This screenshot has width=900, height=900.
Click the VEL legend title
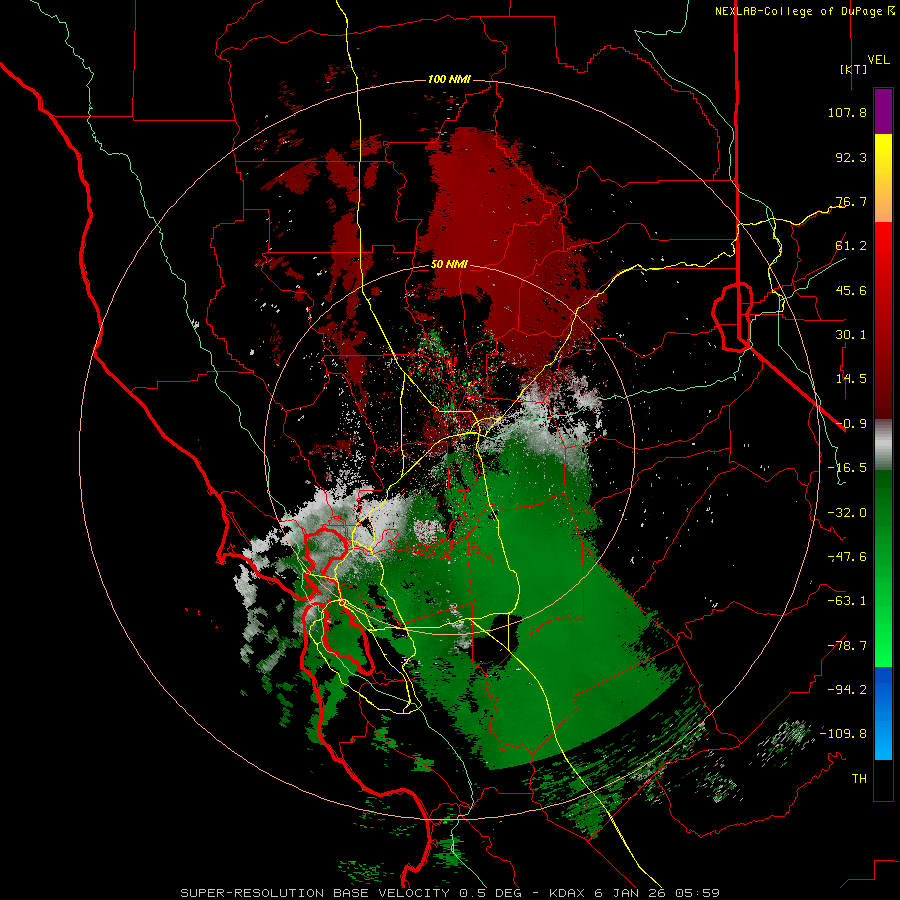pos(878,60)
